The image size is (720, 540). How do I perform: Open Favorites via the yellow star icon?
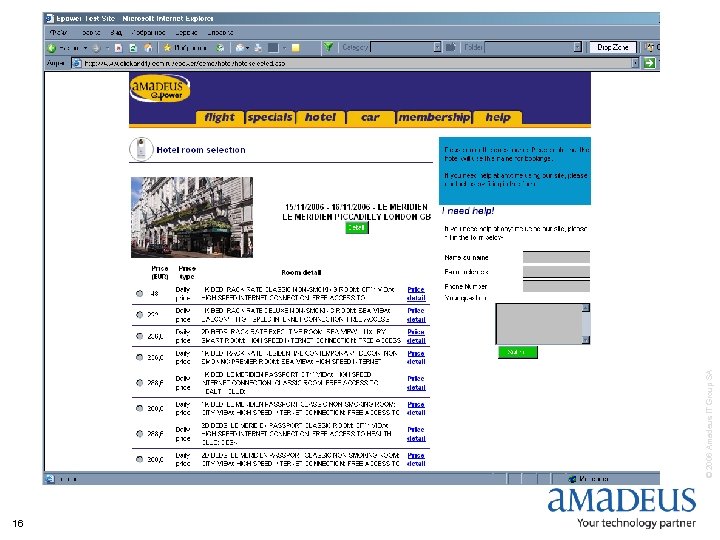[x=167, y=47]
